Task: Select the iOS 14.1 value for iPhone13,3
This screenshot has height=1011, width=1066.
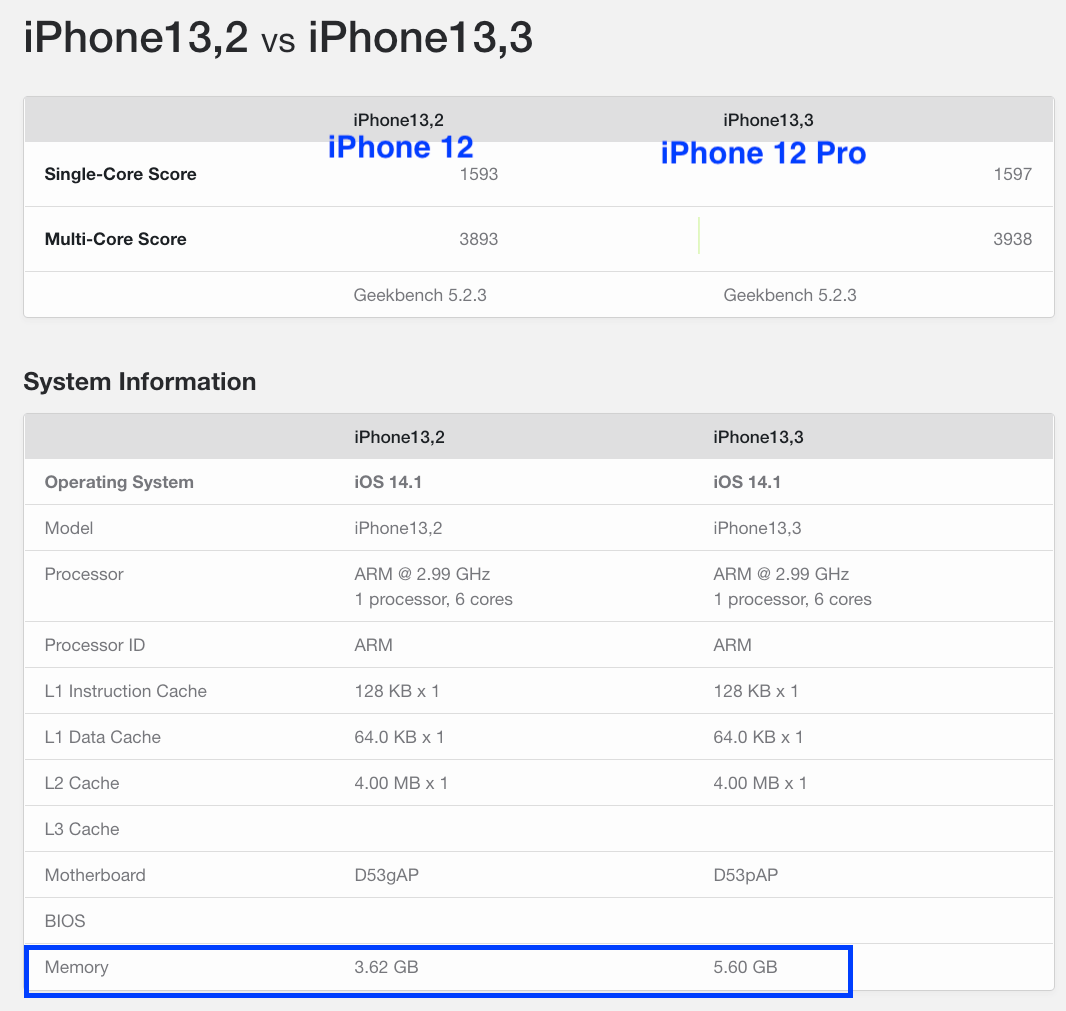Action: [x=747, y=482]
